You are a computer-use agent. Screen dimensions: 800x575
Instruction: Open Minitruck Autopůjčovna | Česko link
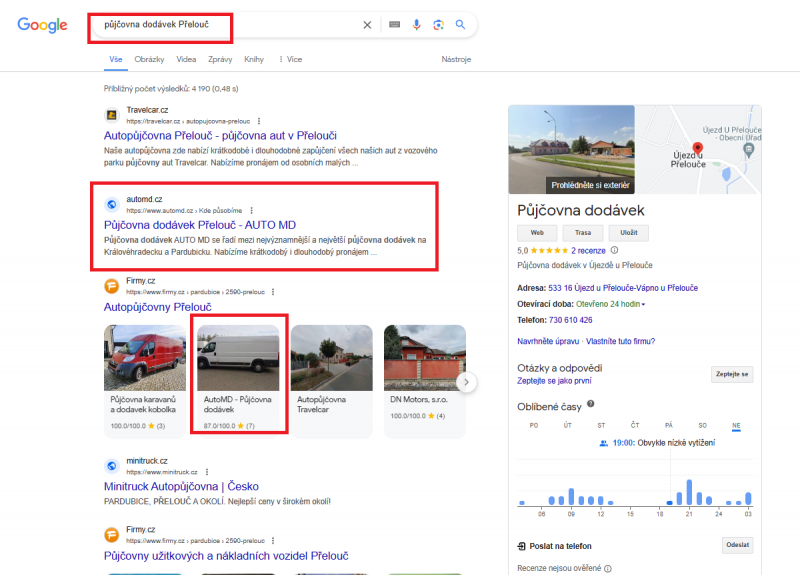(x=181, y=486)
